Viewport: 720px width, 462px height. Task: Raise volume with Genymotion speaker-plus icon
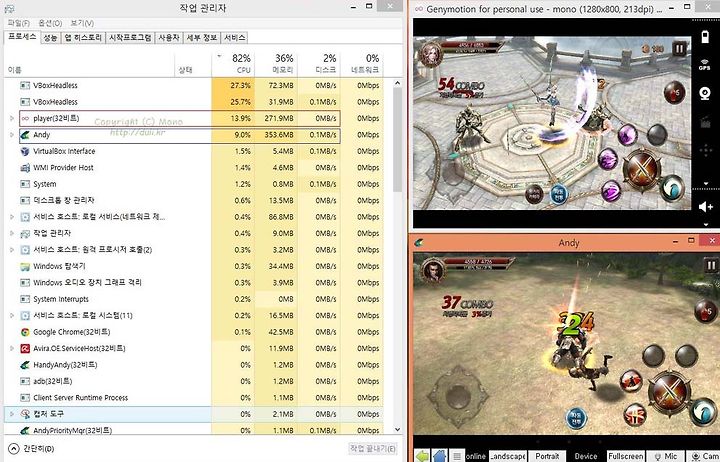(705, 207)
